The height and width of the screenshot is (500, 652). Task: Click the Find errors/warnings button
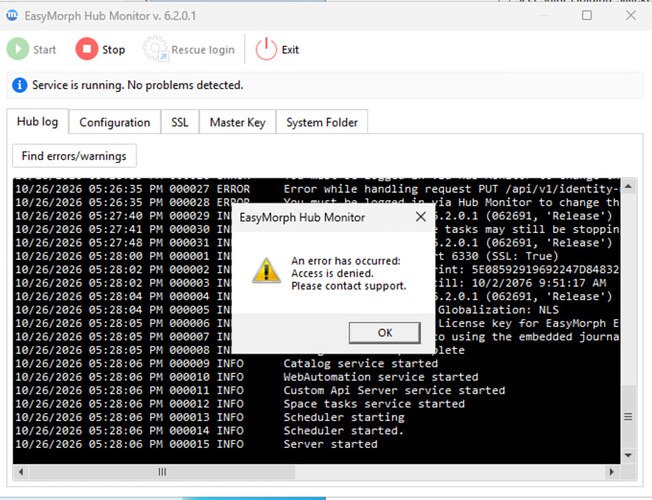point(74,156)
